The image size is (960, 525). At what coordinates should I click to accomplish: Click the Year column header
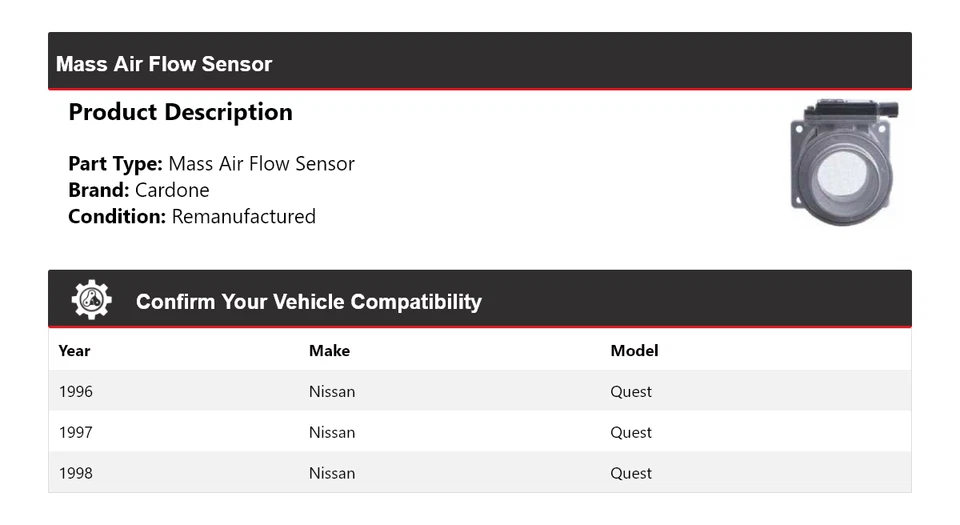pyautogui.click(x=74, y=350)
